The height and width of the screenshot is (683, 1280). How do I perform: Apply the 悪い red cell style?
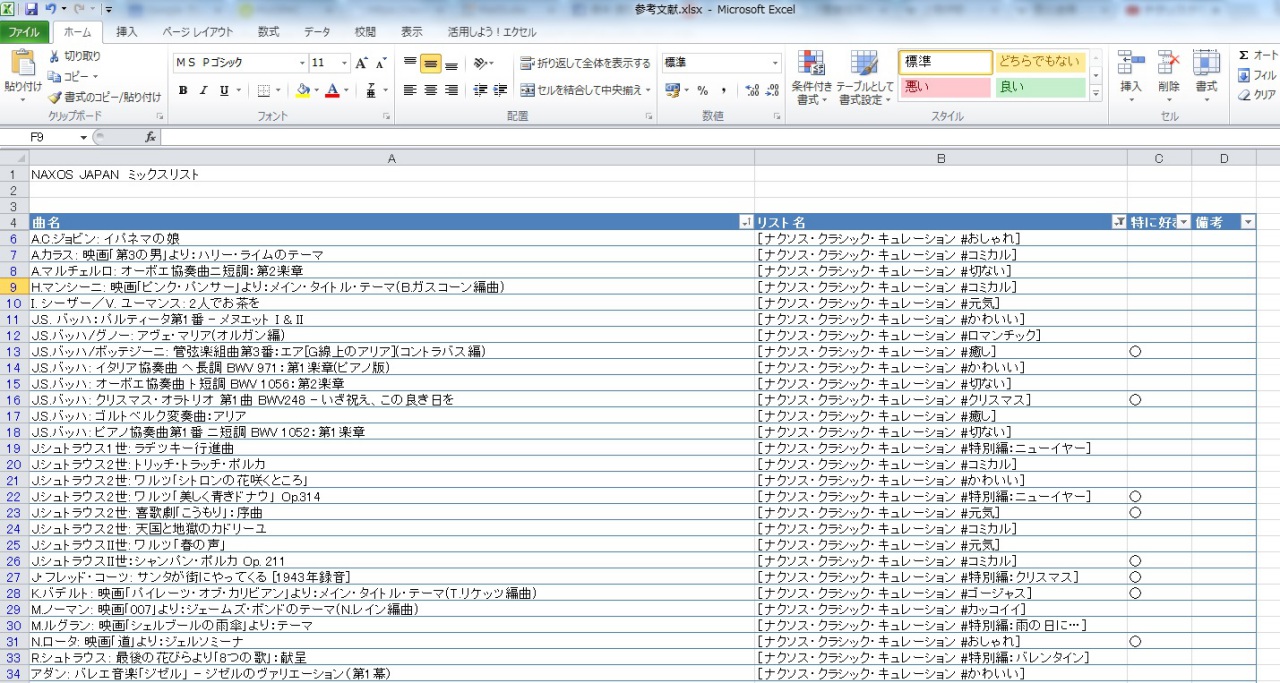(944, 87)
